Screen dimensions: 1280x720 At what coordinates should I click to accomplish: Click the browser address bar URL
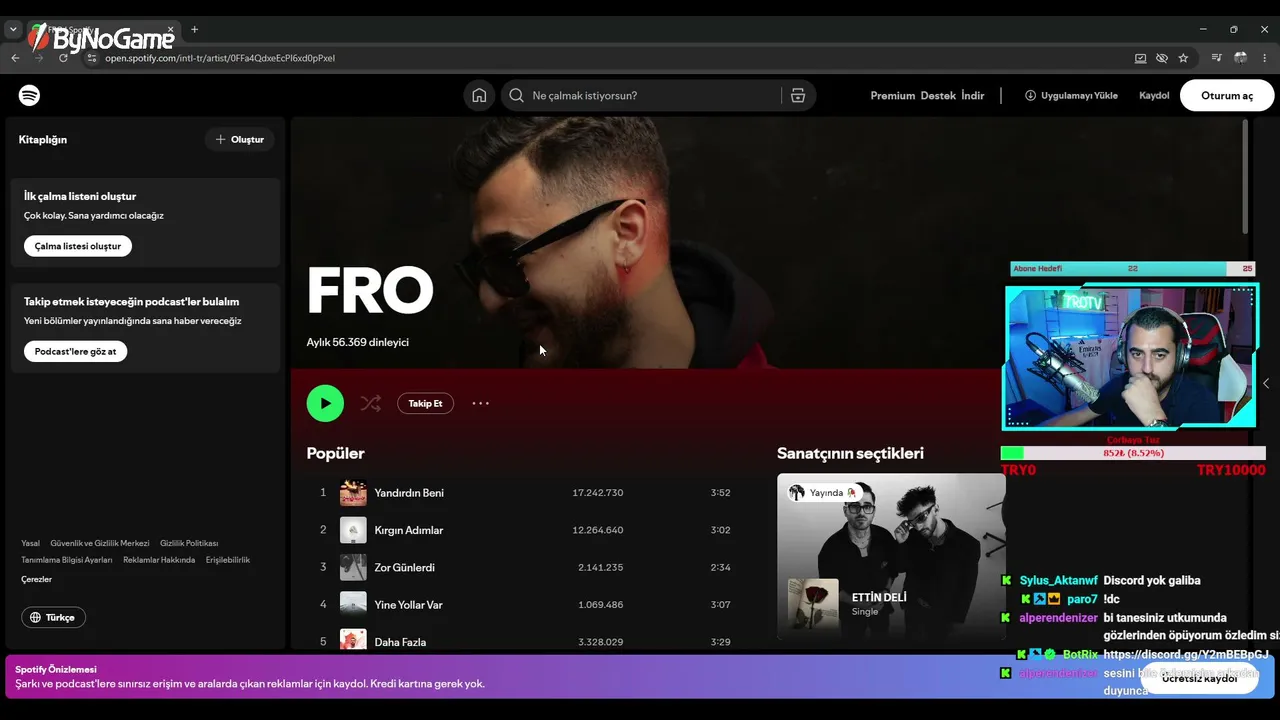click(x=220, y=58)
